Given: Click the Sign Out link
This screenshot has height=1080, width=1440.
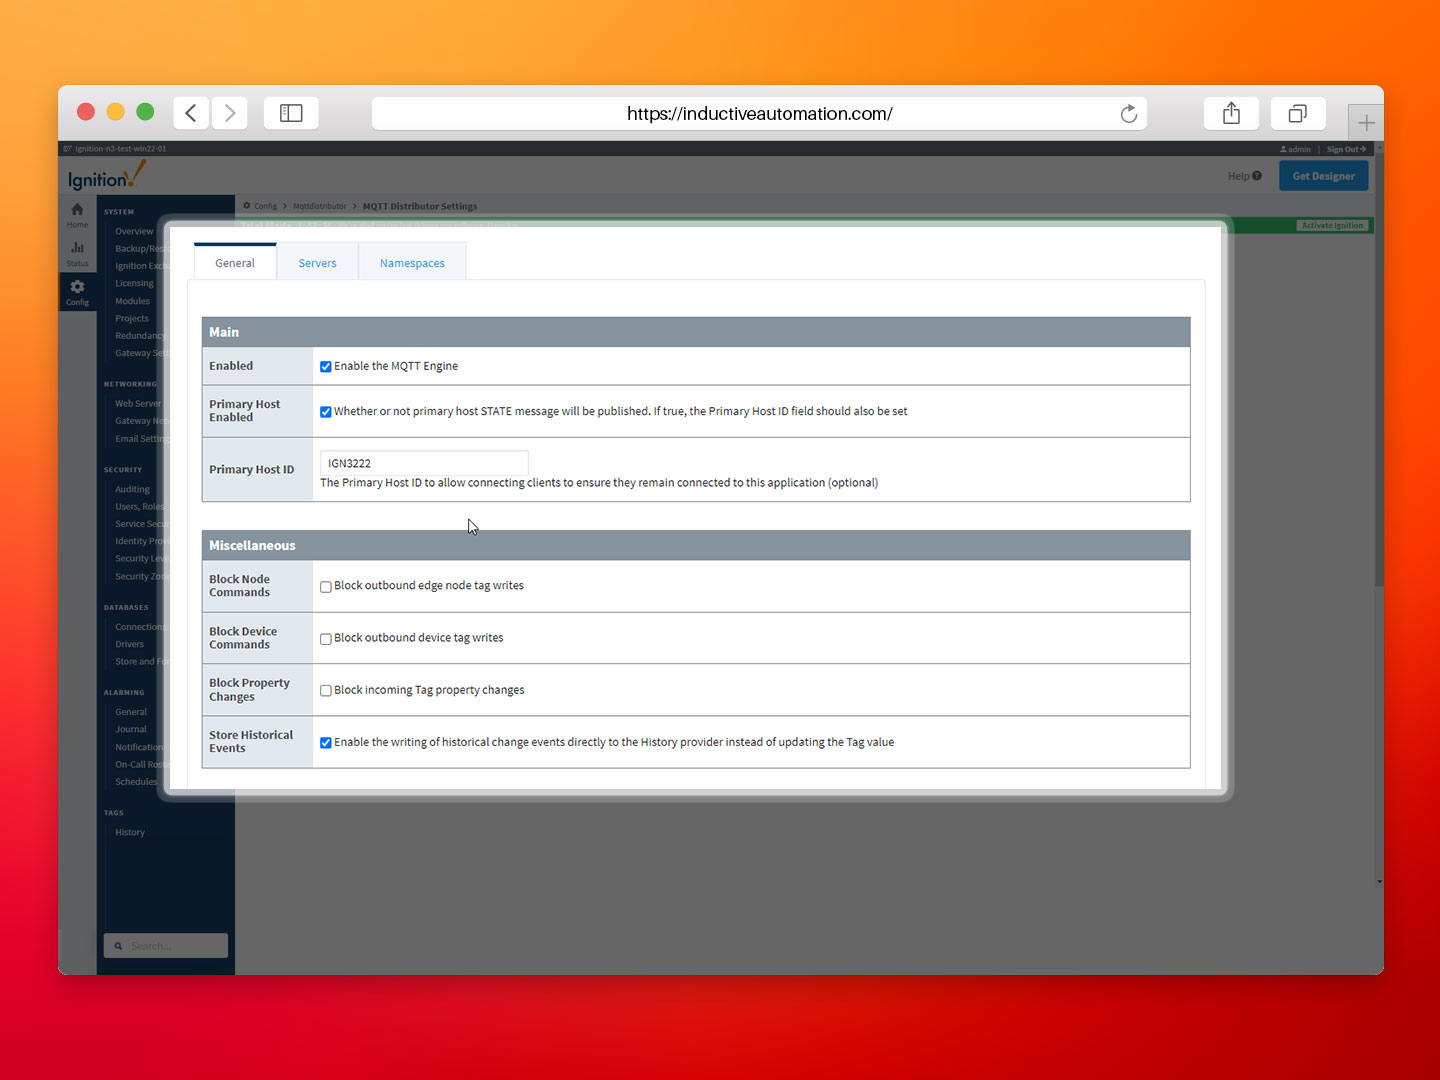Looking at the screenshot, I should 1346,149.
